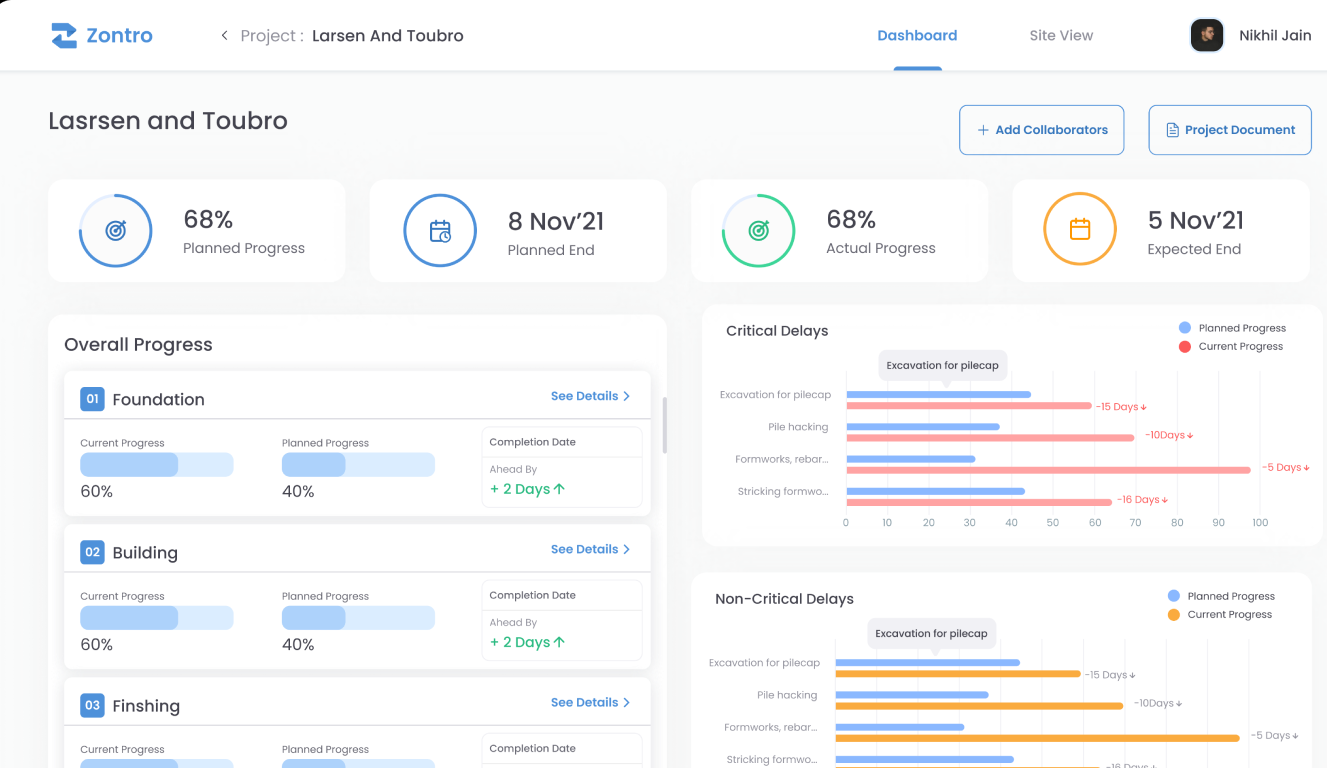Click the Foundation Planned Progress bar

coord(358,464)
